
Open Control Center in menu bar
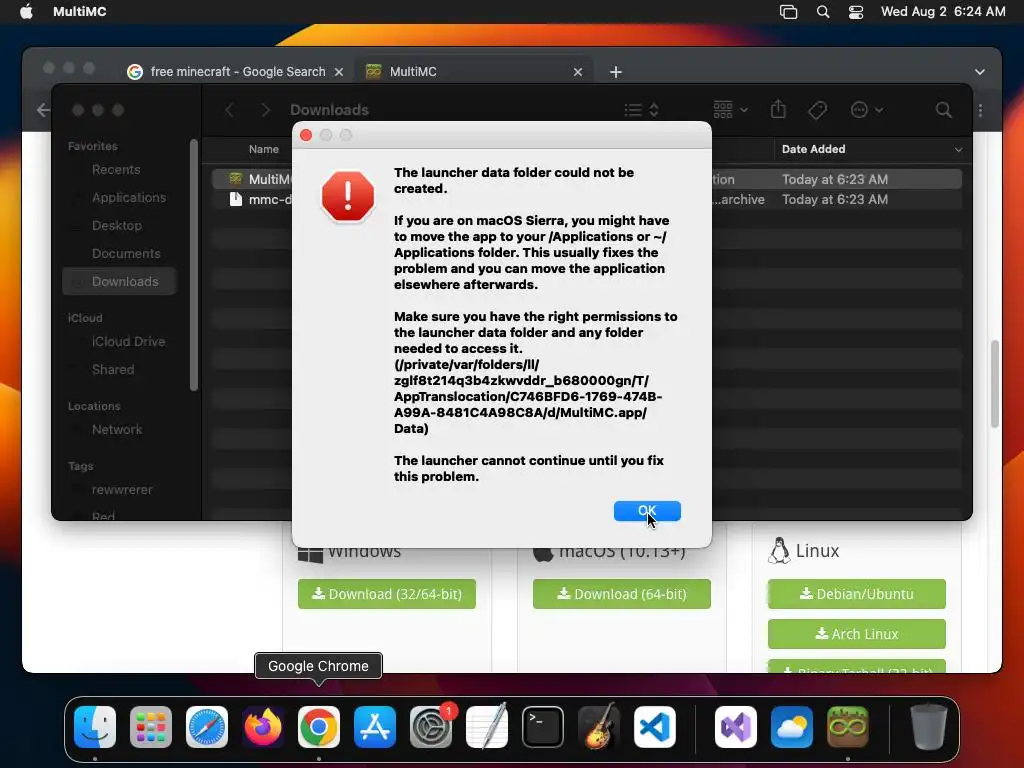point(856,12)
